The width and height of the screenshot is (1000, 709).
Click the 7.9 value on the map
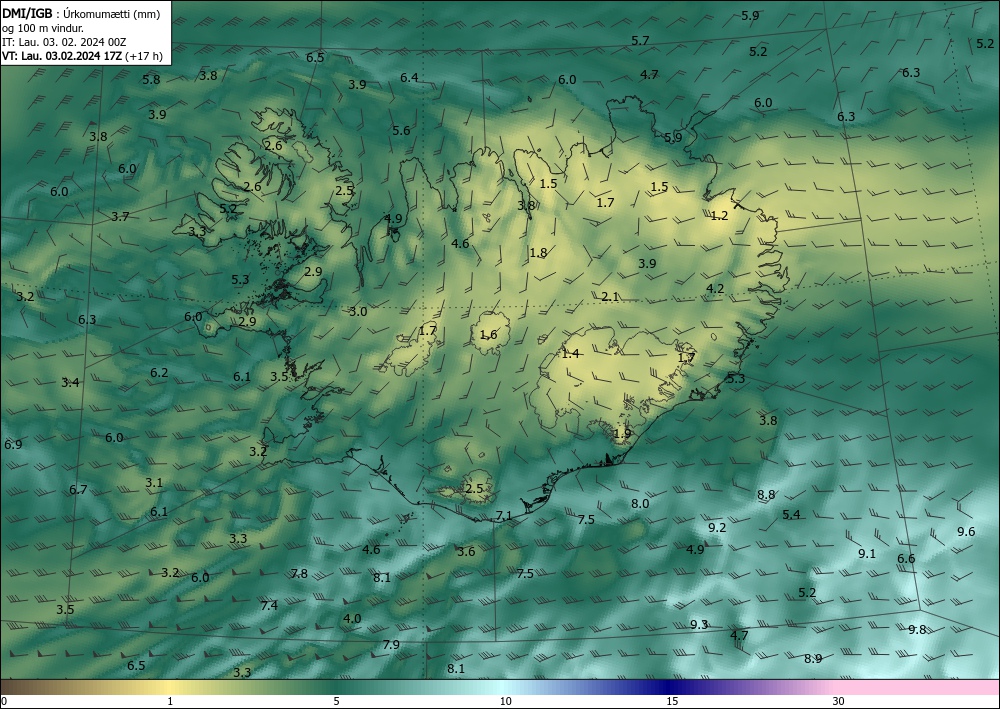tap(391, 645)
